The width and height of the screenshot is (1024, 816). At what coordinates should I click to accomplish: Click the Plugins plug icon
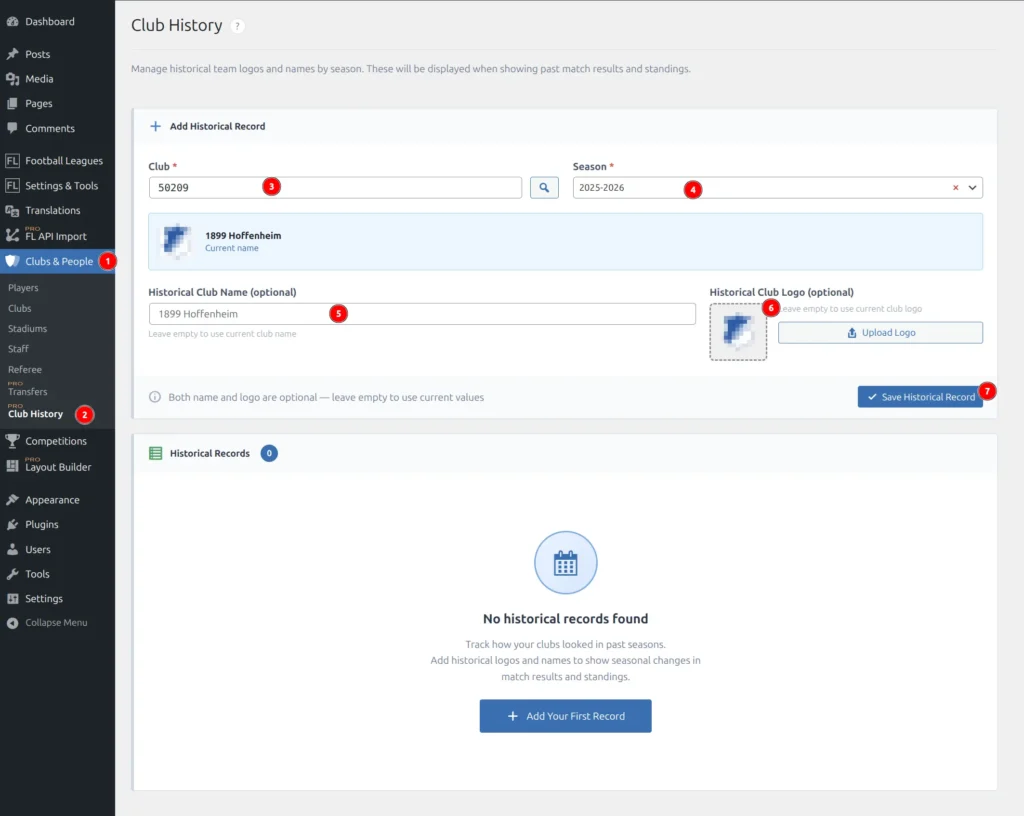[x=12, y=524]
